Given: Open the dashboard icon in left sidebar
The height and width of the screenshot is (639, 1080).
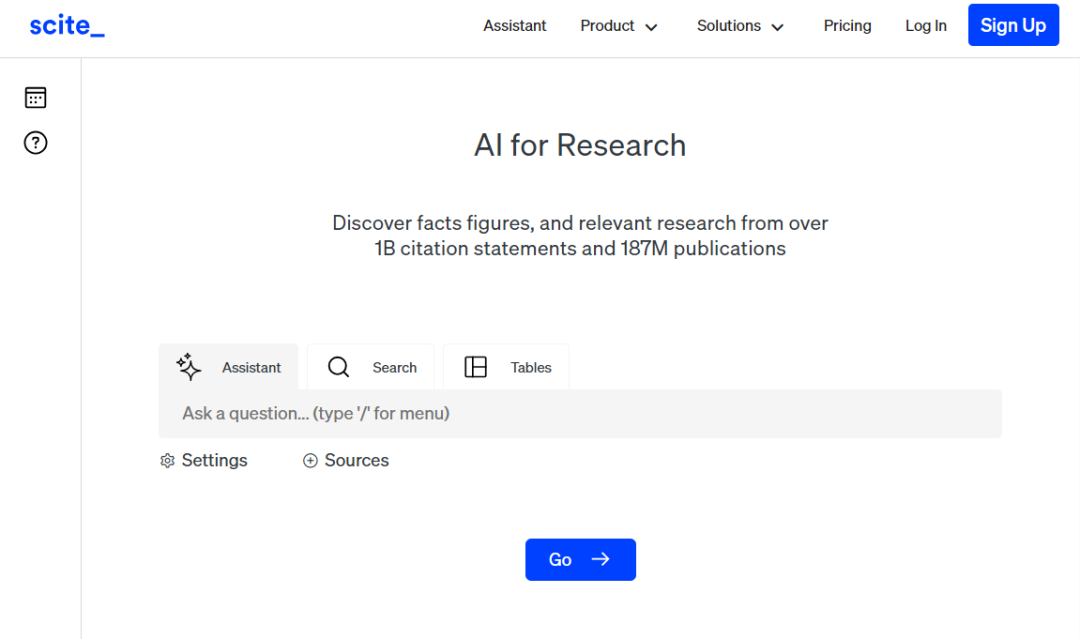Looking at the screenshot, I should 36,97.
